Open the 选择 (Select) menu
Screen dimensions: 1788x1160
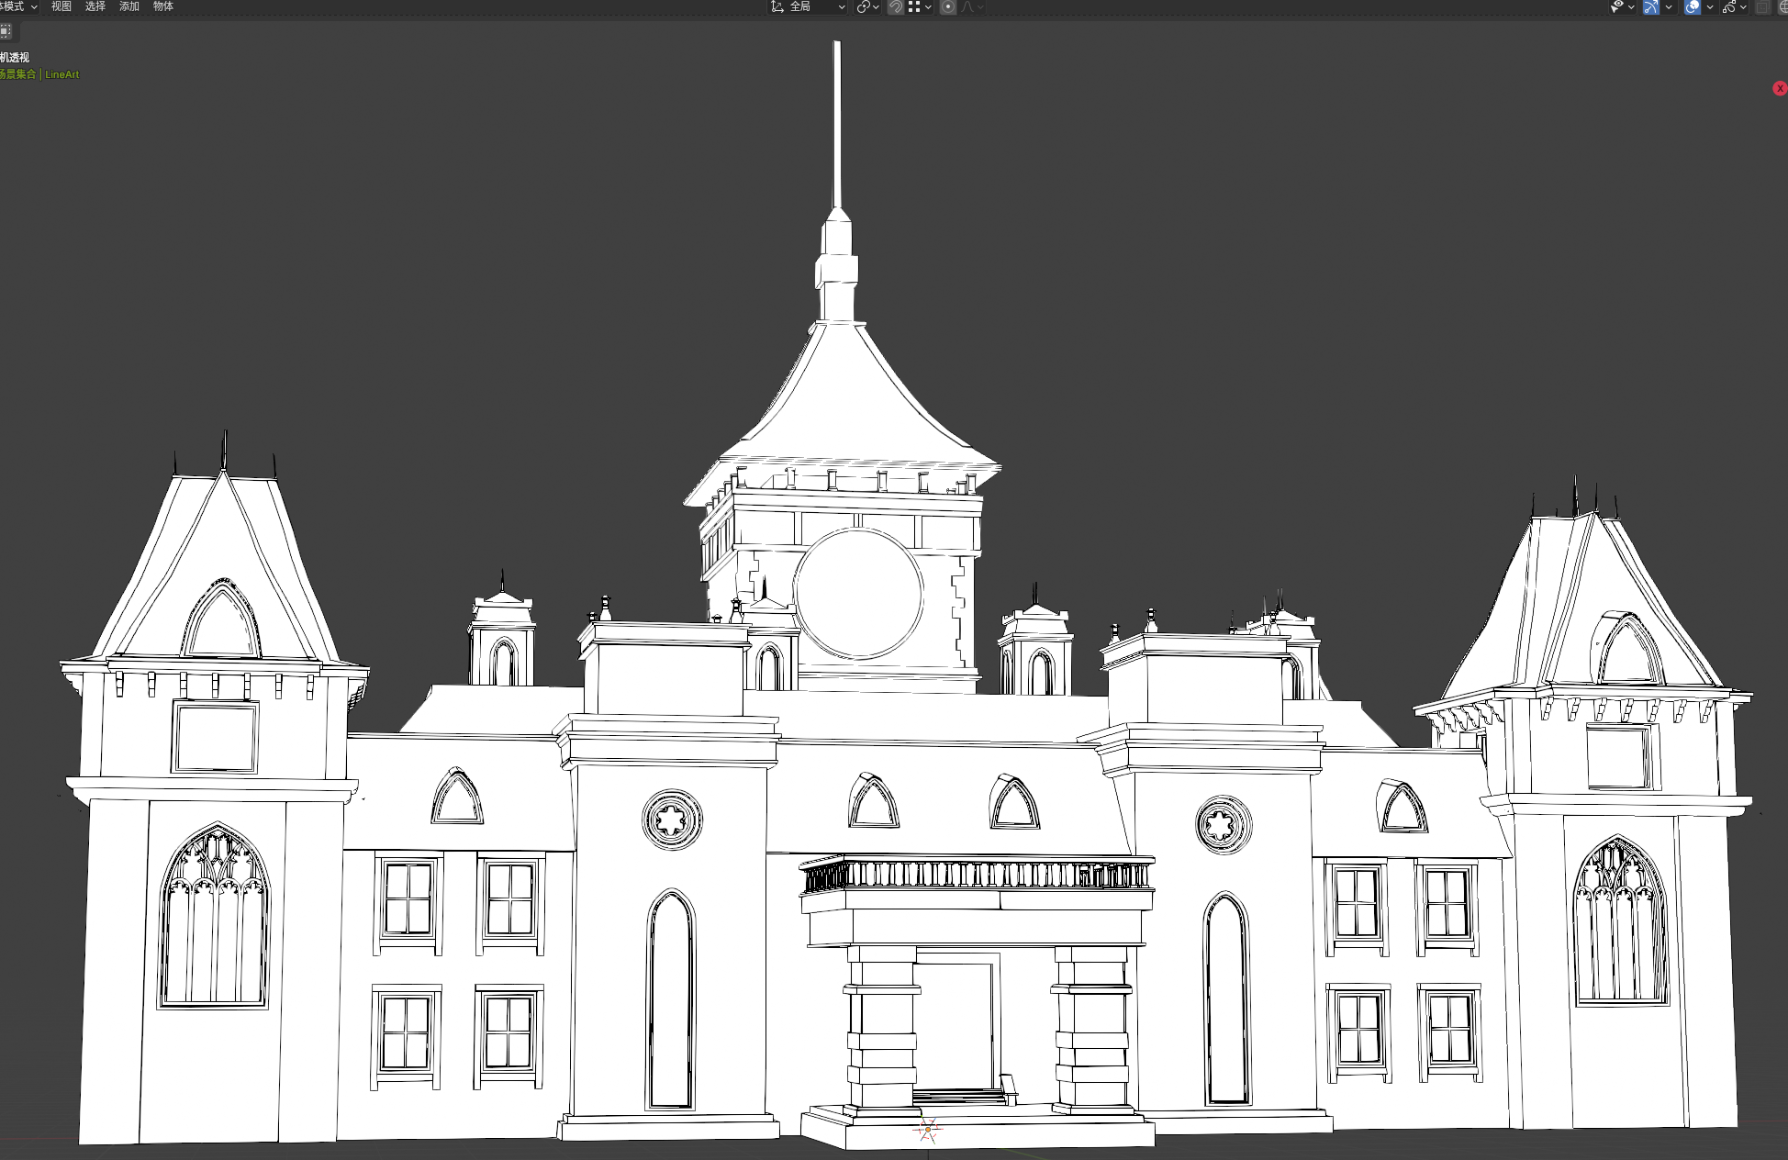[95, 7]
